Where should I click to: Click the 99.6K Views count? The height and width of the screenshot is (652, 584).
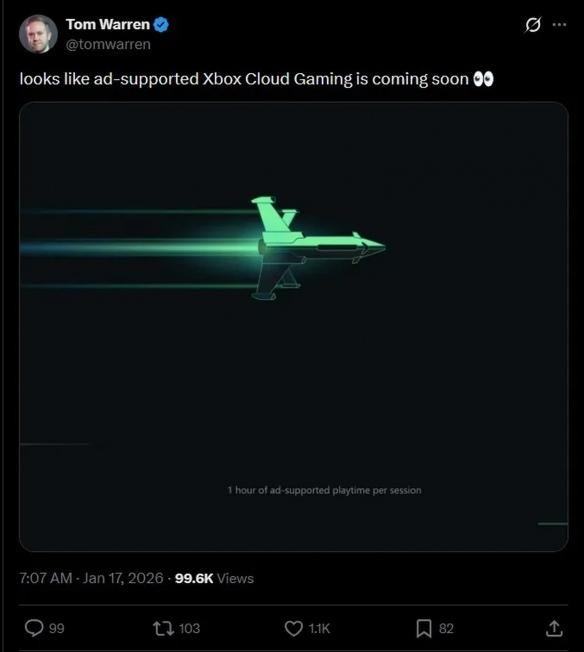tap(214, 578)
